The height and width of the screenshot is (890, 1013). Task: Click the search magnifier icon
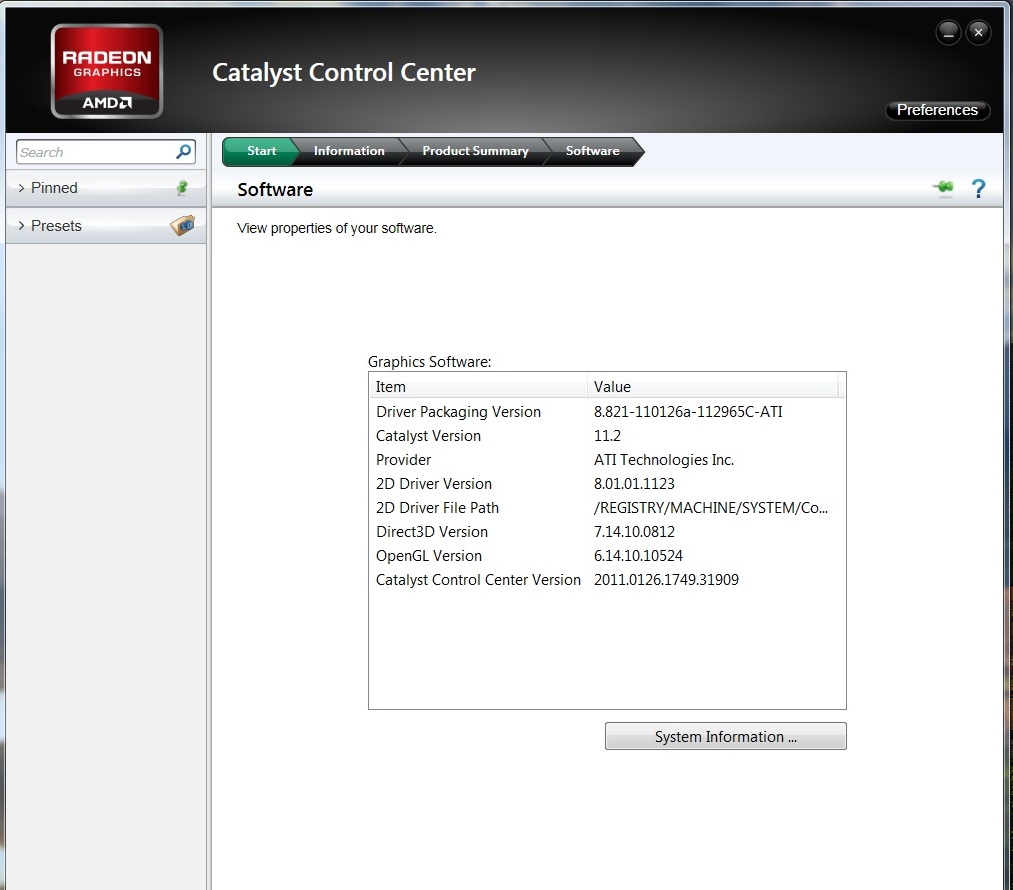[x=183, y=152]
